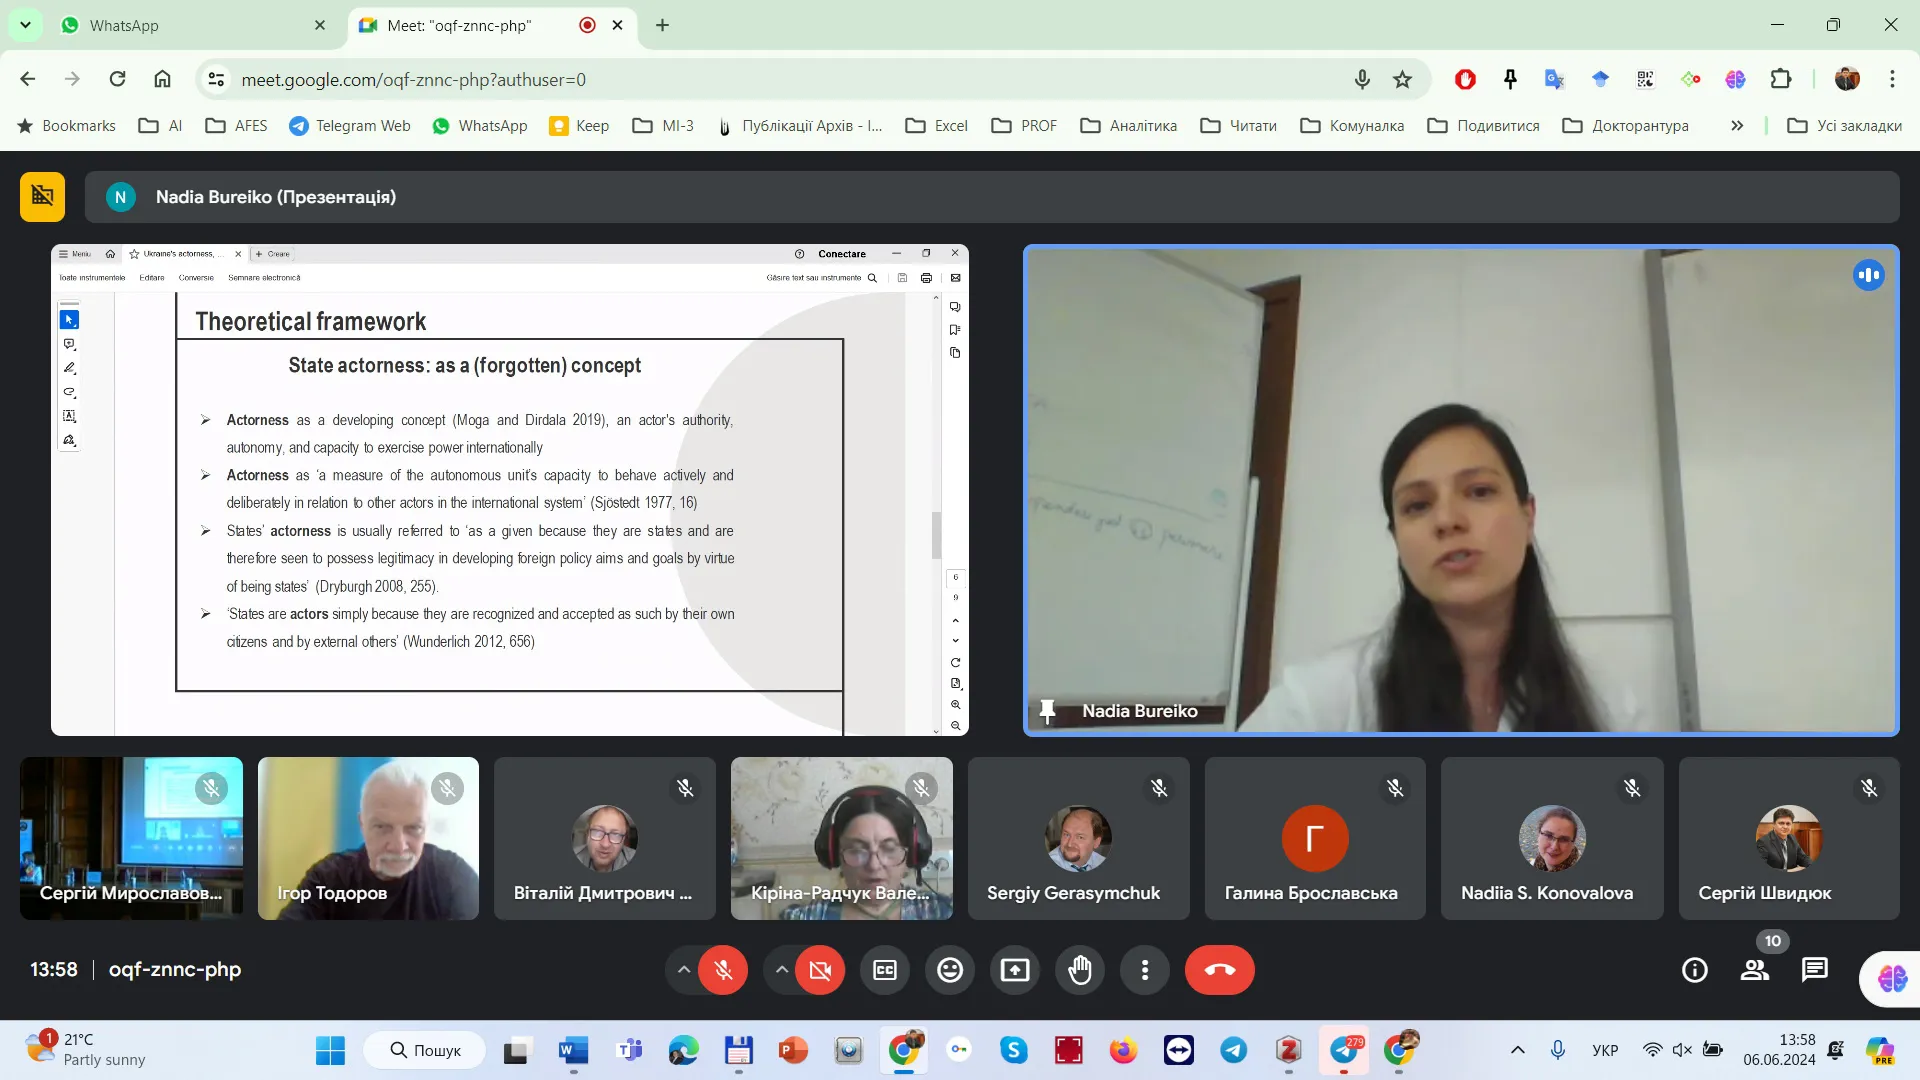Toggle closed captions
Screen dimensions: 1920x1080
[885, 970]
